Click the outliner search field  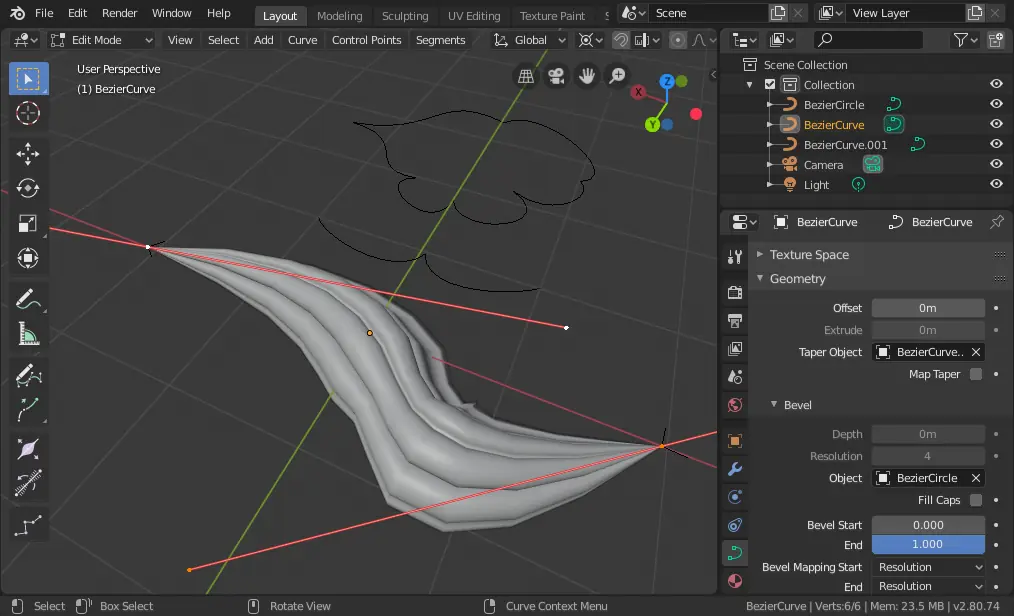(x=868, y=40)
